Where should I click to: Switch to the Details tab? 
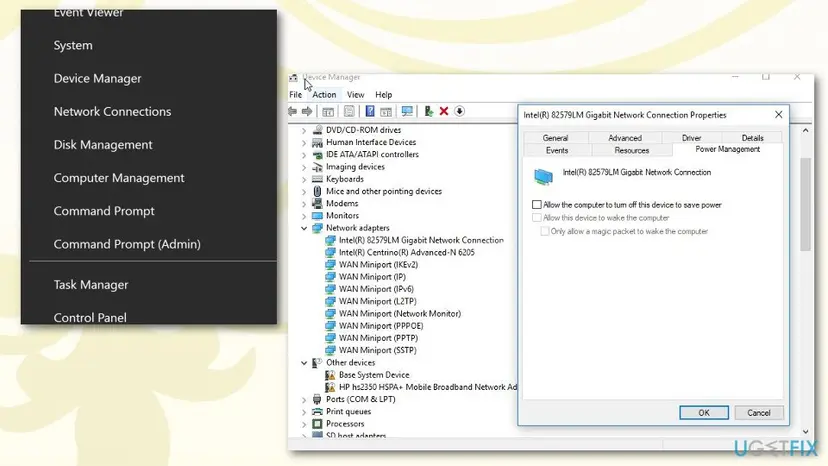[752, 137]
